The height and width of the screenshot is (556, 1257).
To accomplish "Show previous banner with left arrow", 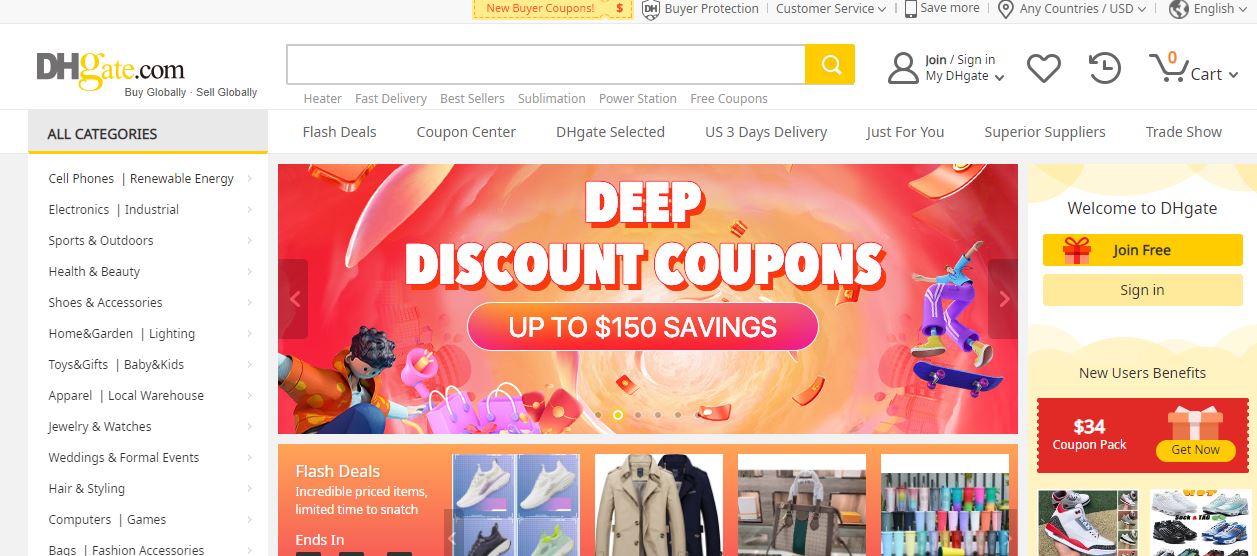I will tap(293, 299).
